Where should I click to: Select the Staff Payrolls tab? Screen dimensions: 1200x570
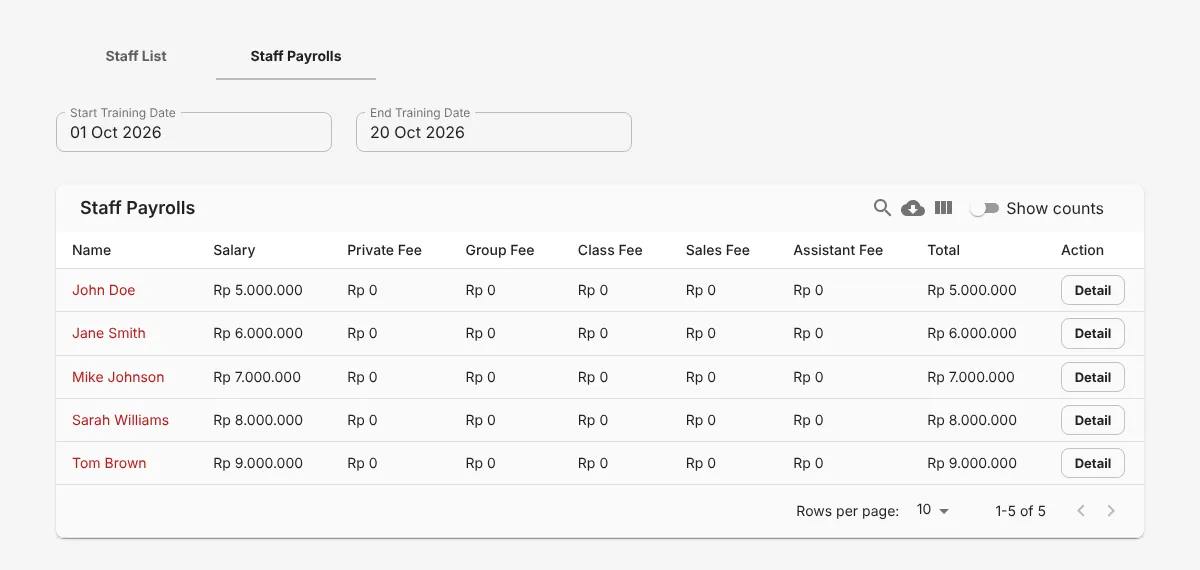coord(296,56)
